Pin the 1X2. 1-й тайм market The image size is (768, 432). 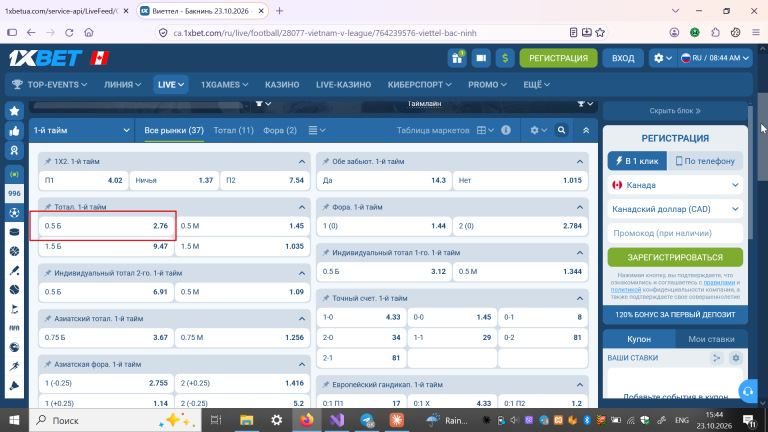click(x=48, y=161)
